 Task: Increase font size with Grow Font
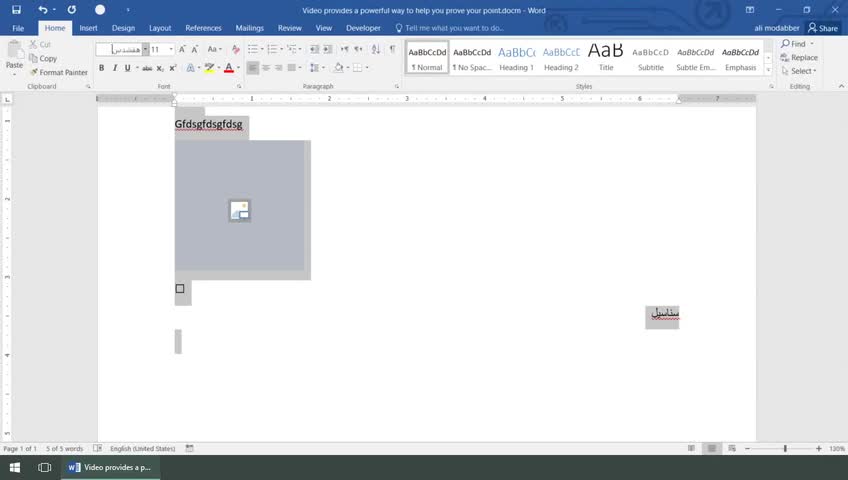coord(182,49)
